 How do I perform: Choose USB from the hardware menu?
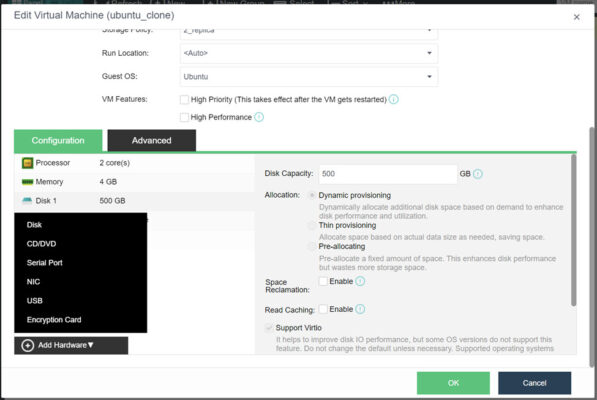[x=81, y=301]
